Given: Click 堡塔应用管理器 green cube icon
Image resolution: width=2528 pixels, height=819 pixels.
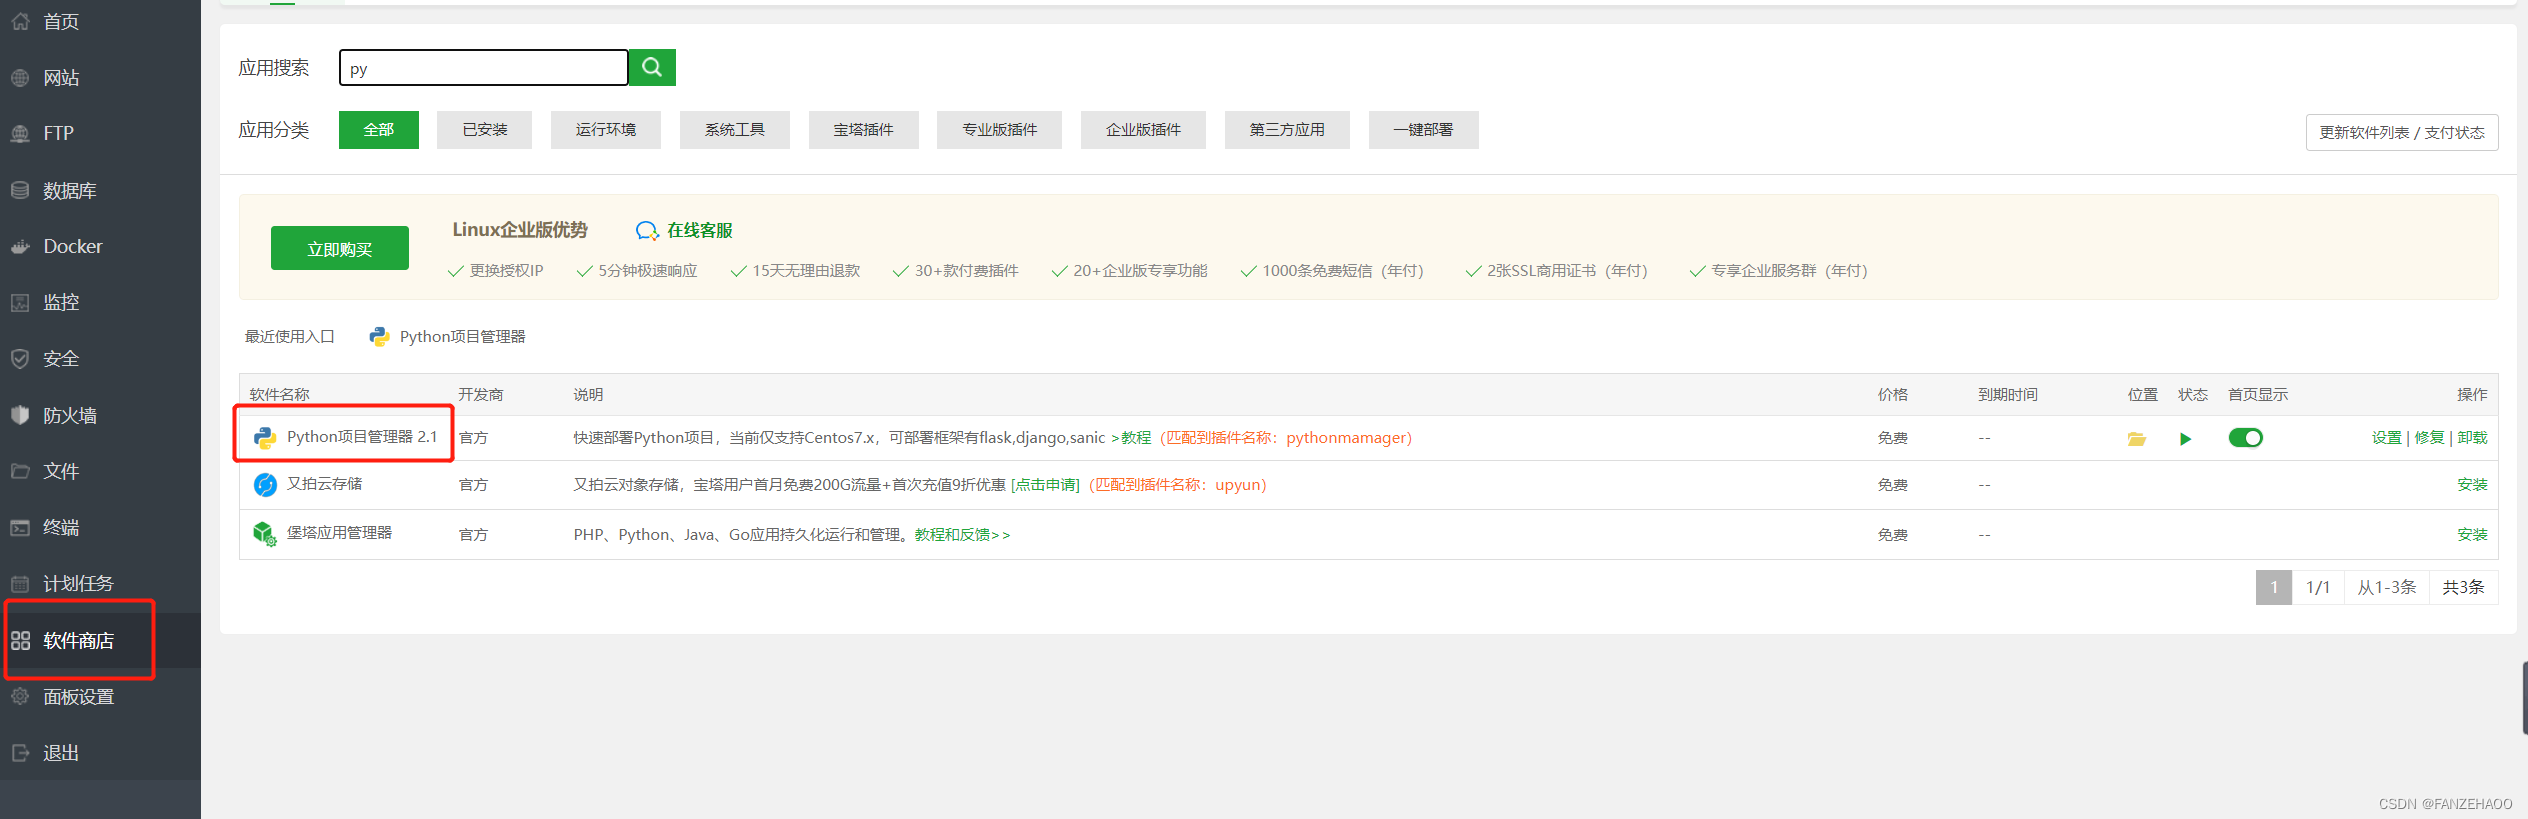Looking at the screenshot, I should click(265, 534).
